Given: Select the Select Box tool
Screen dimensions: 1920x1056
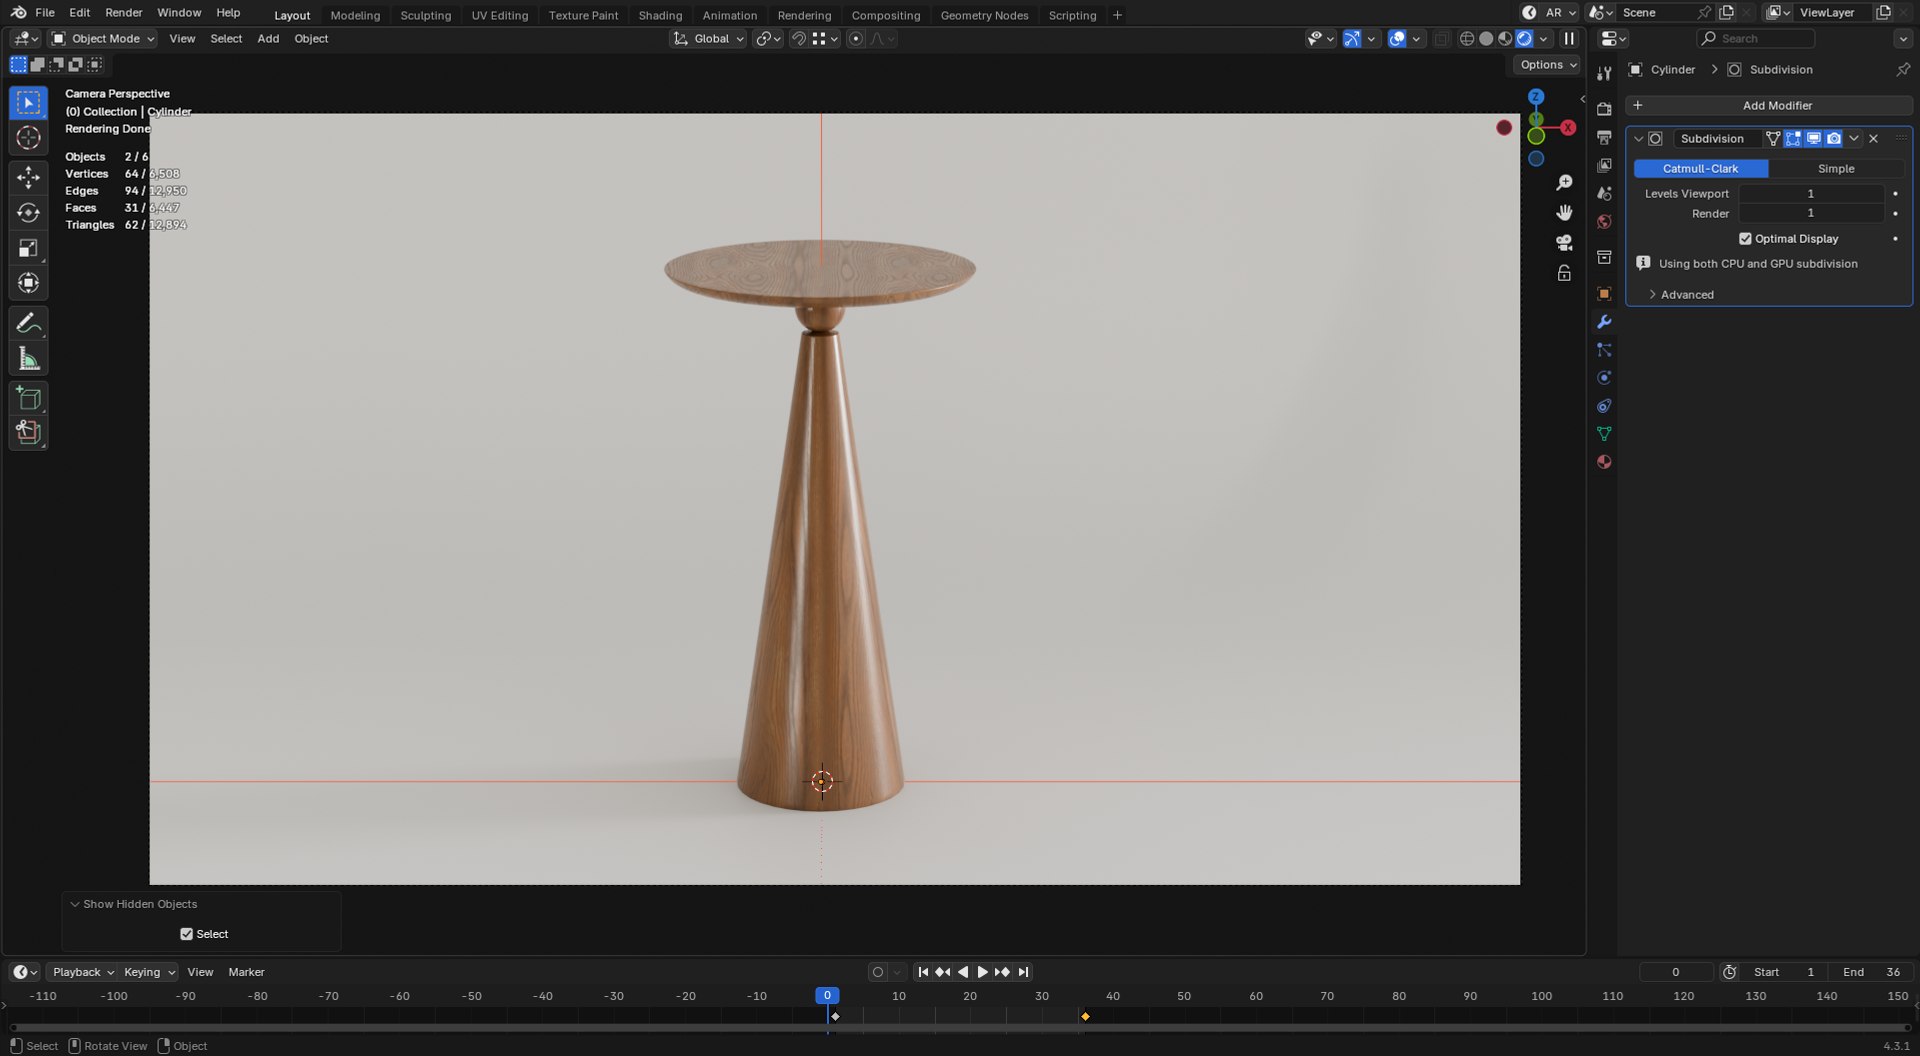Looking at the screenshot, I should click(x=28, y=103).
